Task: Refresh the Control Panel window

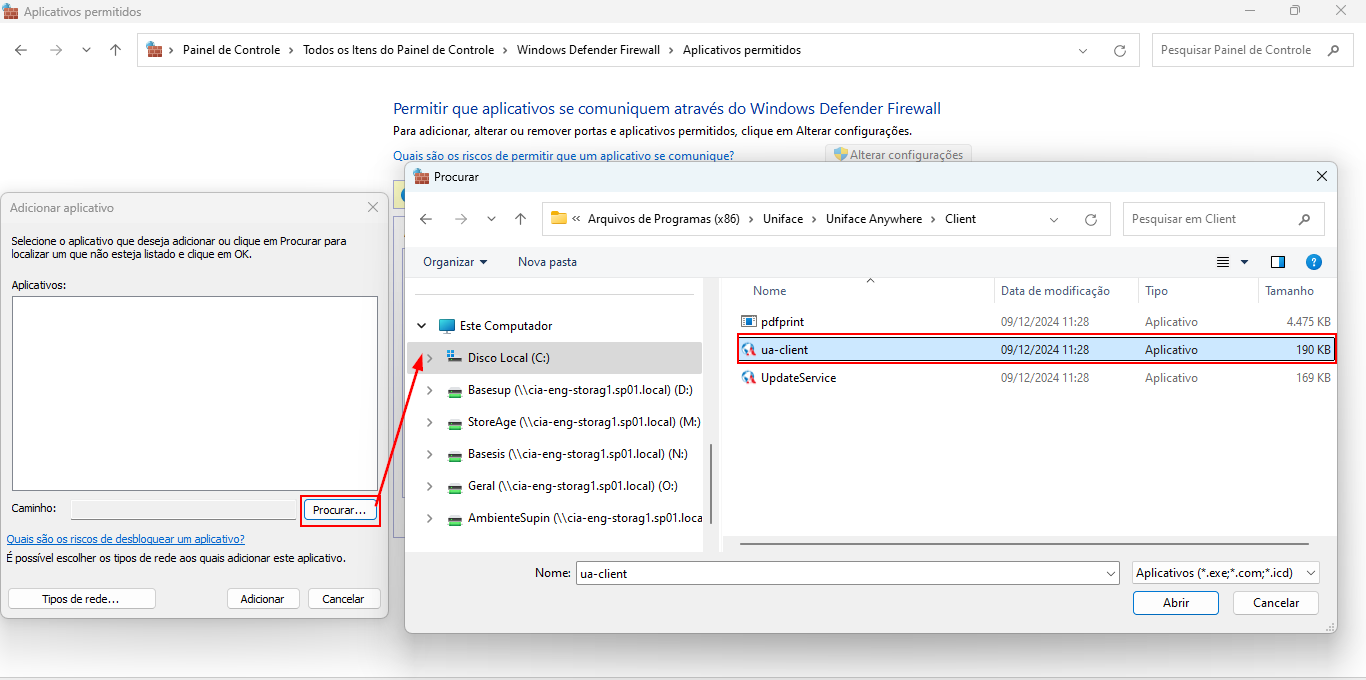Action: [x=1120, y=50]
